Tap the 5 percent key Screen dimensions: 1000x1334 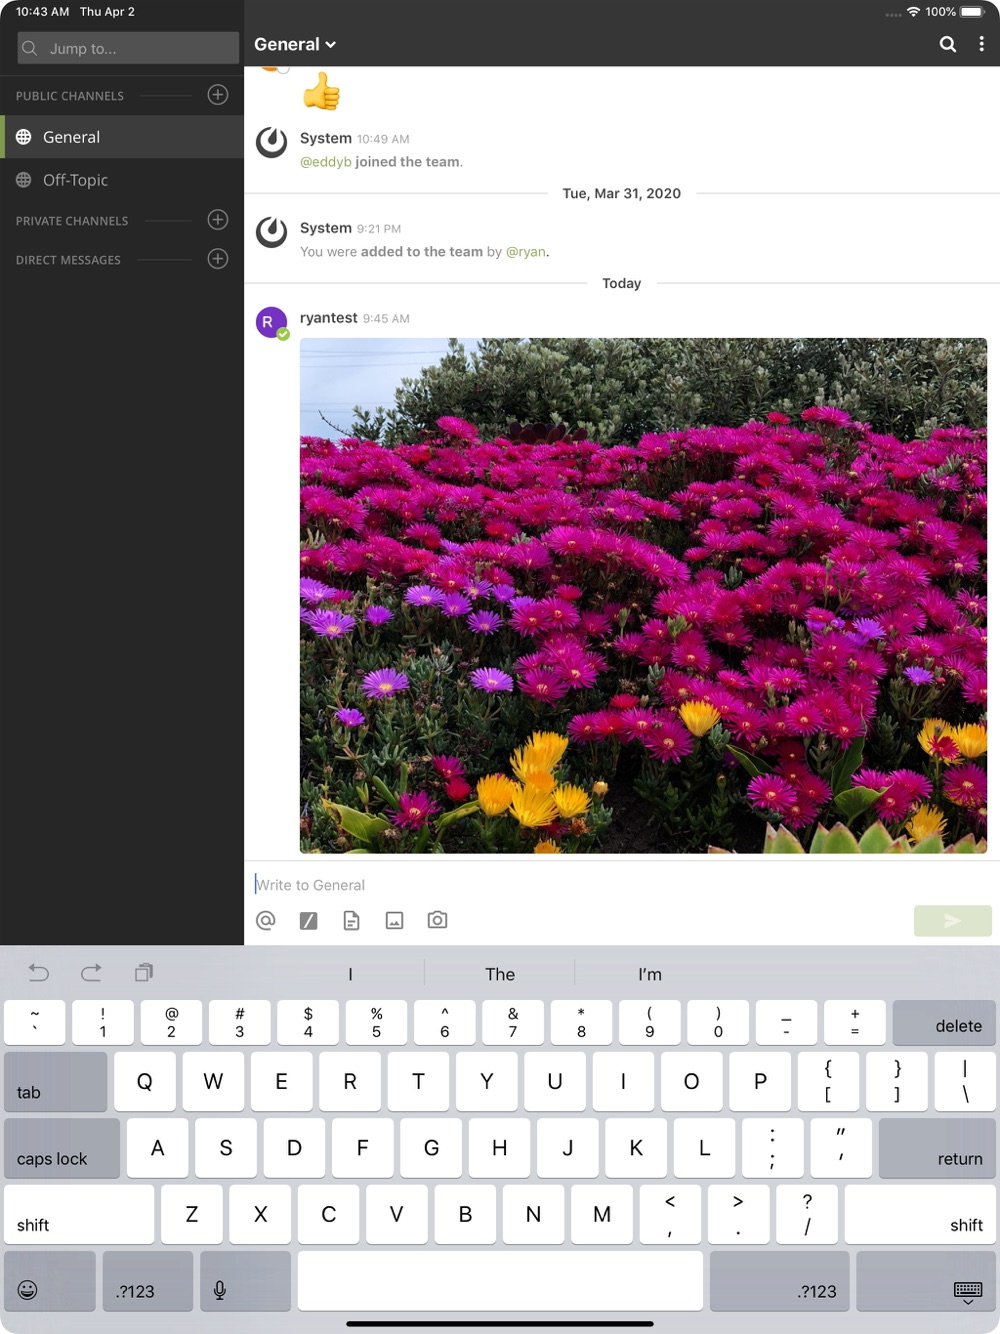click(x=376, y=1022)
